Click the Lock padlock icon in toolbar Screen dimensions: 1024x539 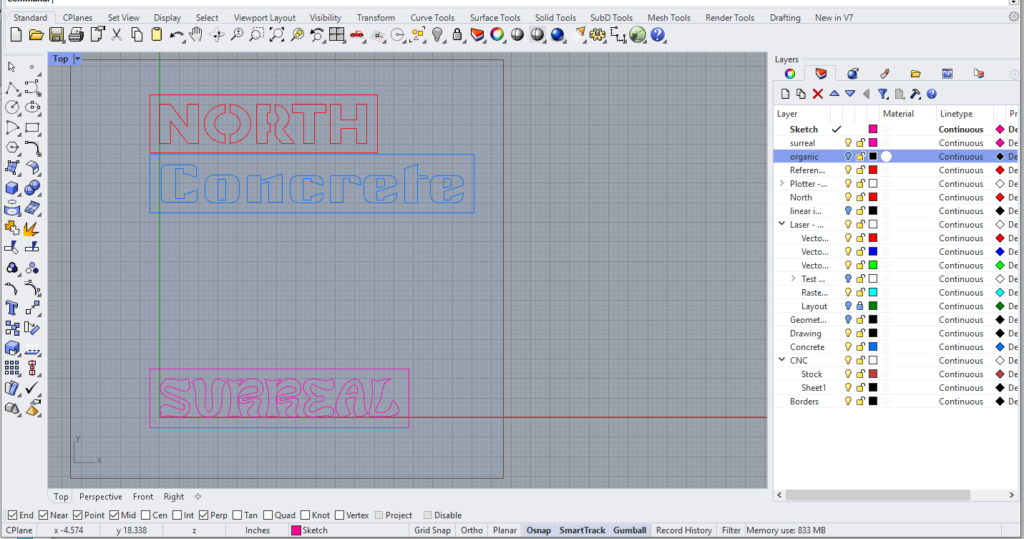tap(457, 35)
